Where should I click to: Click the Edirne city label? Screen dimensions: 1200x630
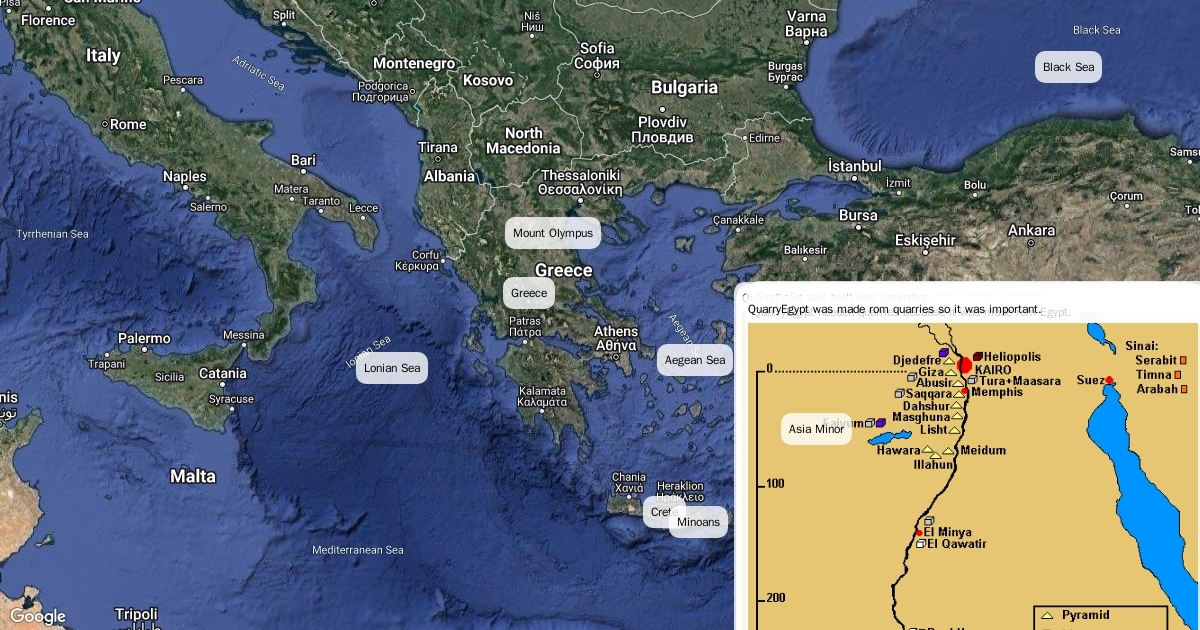pyautogui.click(x=764, y=137)
